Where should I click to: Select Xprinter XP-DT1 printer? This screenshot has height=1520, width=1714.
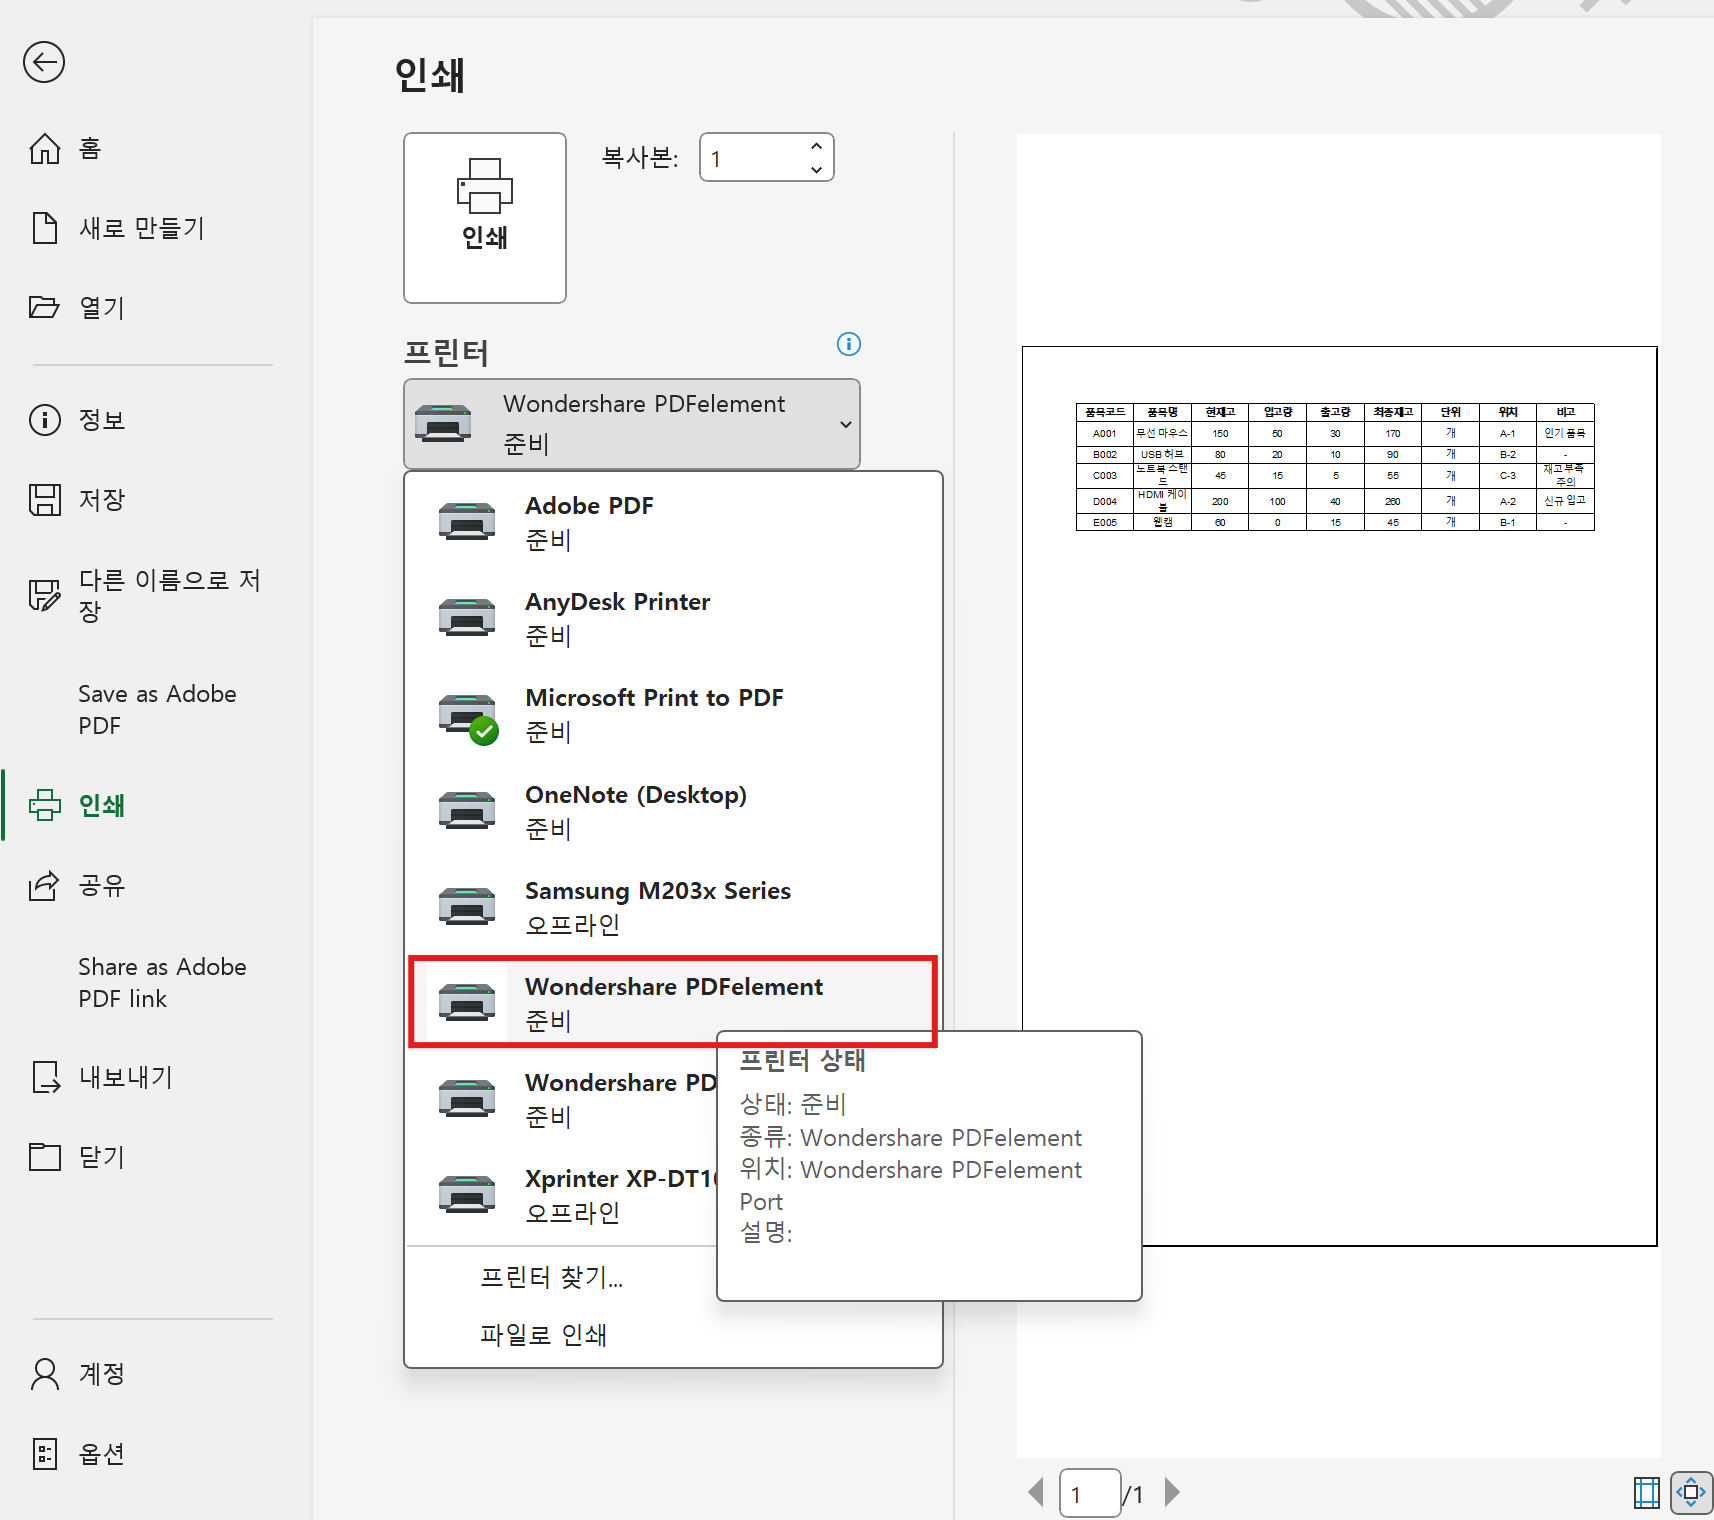click(563, 1195)
